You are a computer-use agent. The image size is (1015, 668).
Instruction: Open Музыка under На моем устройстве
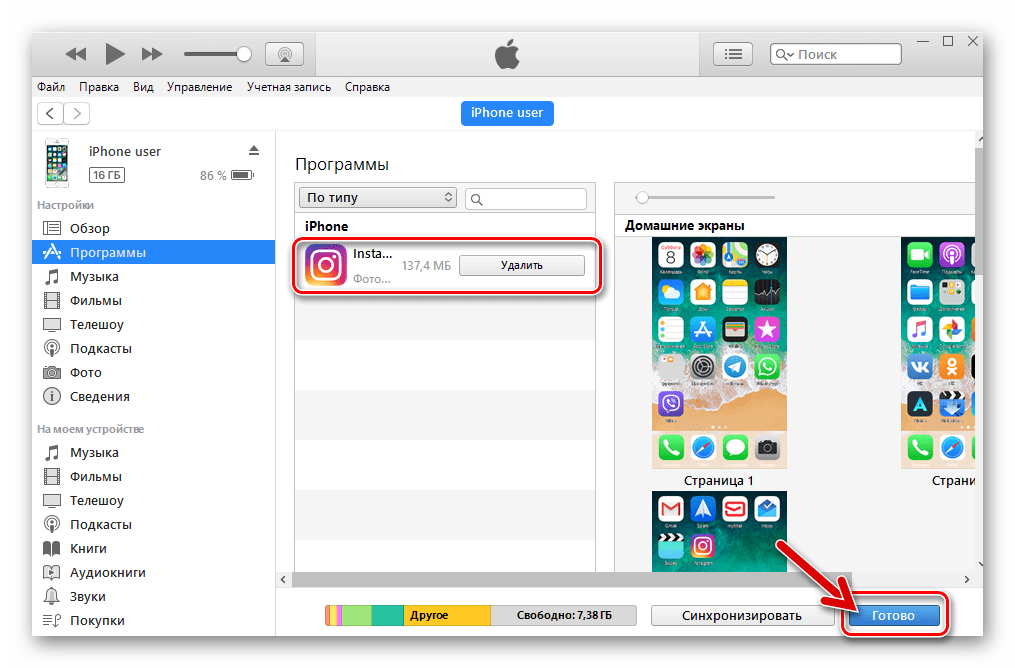(154, 452)
